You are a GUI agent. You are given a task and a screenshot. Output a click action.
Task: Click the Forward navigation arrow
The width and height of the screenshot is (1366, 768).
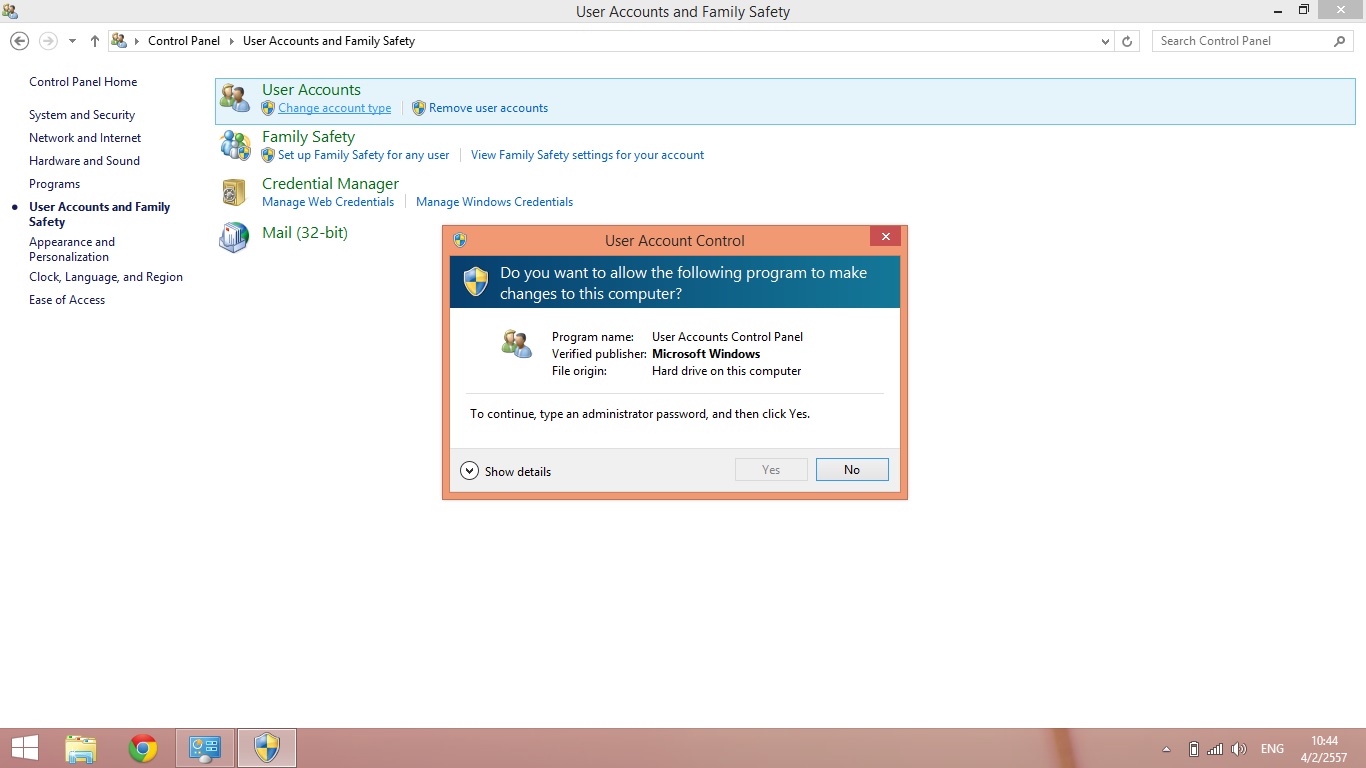[x=48, y=41]
